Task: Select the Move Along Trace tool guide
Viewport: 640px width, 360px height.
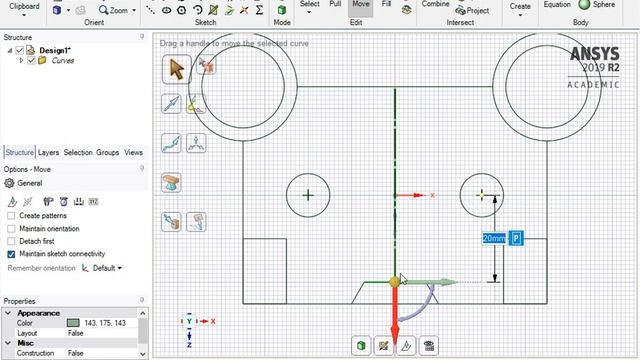Action: coord(171,143)
